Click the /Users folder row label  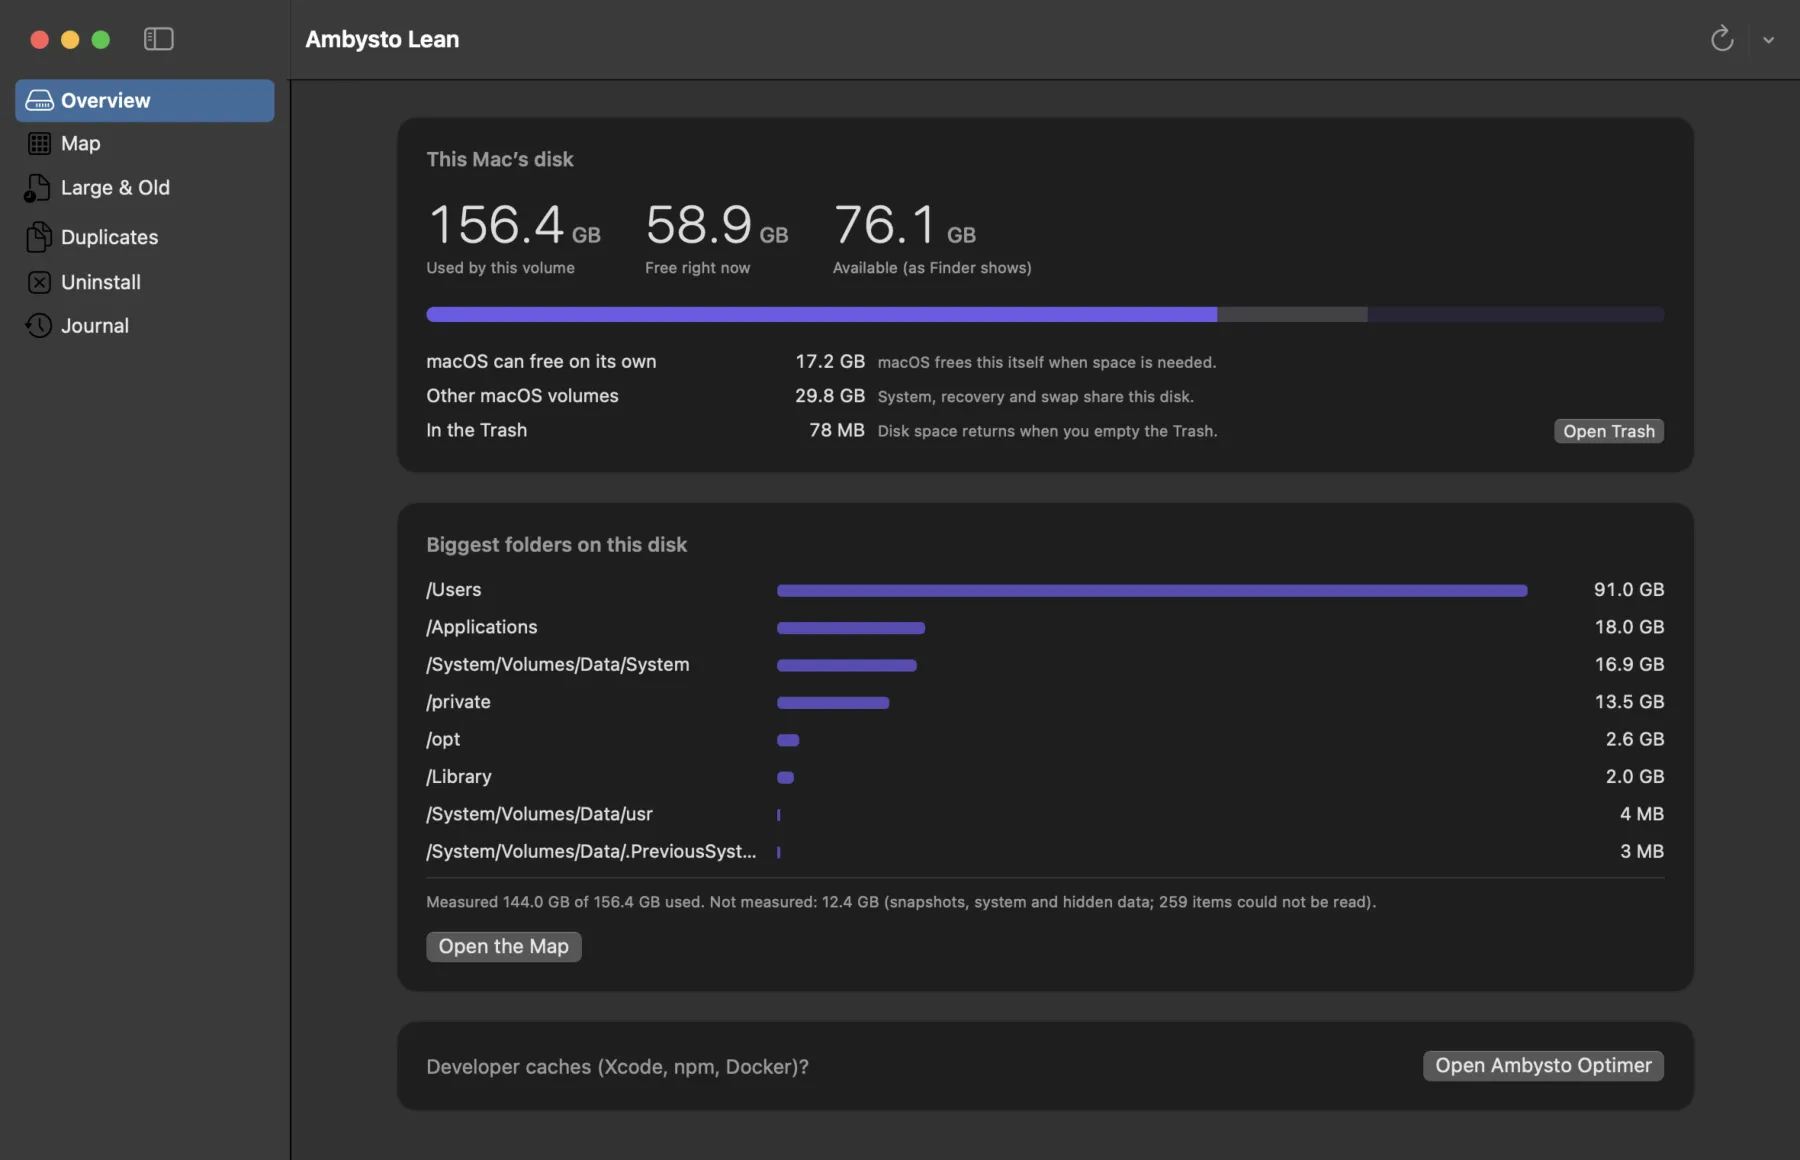coord(454,590)
